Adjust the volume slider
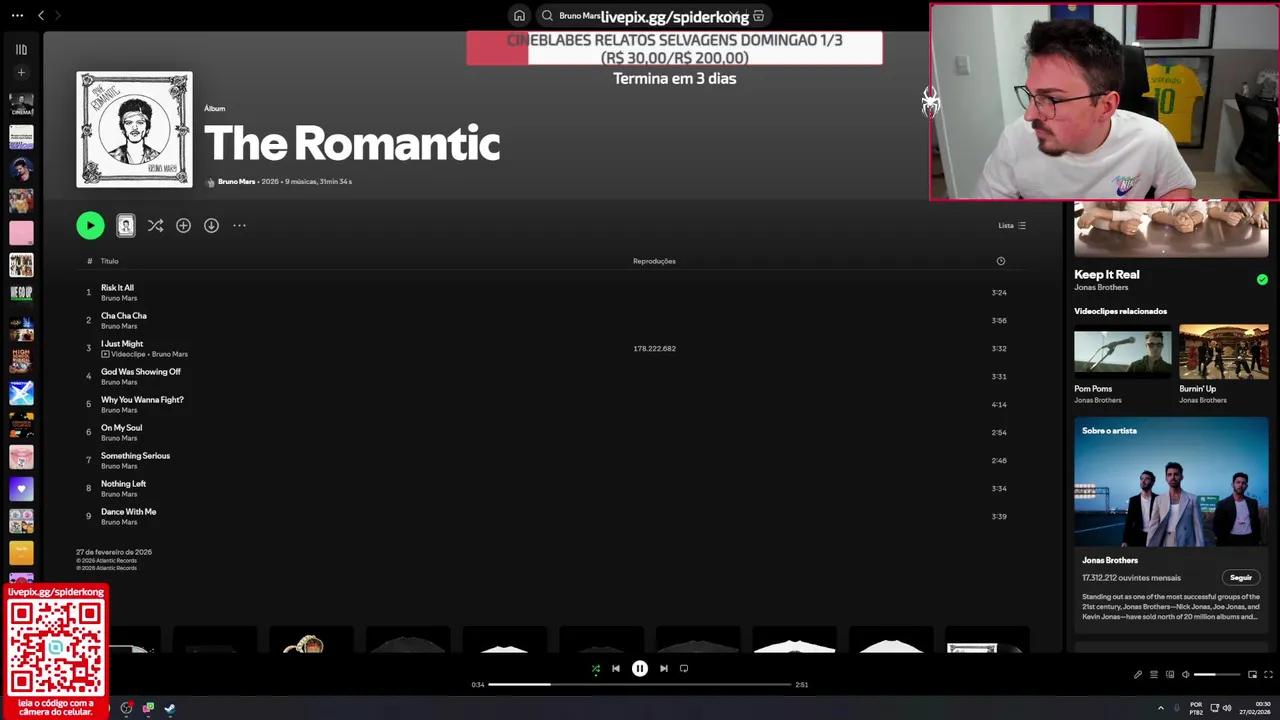 point(1216,675)
